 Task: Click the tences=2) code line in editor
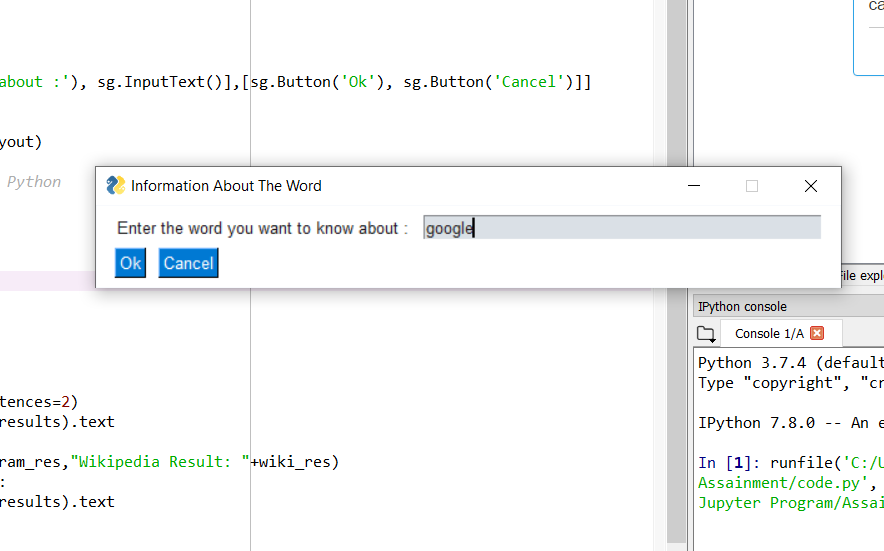[x=39, y=402]
